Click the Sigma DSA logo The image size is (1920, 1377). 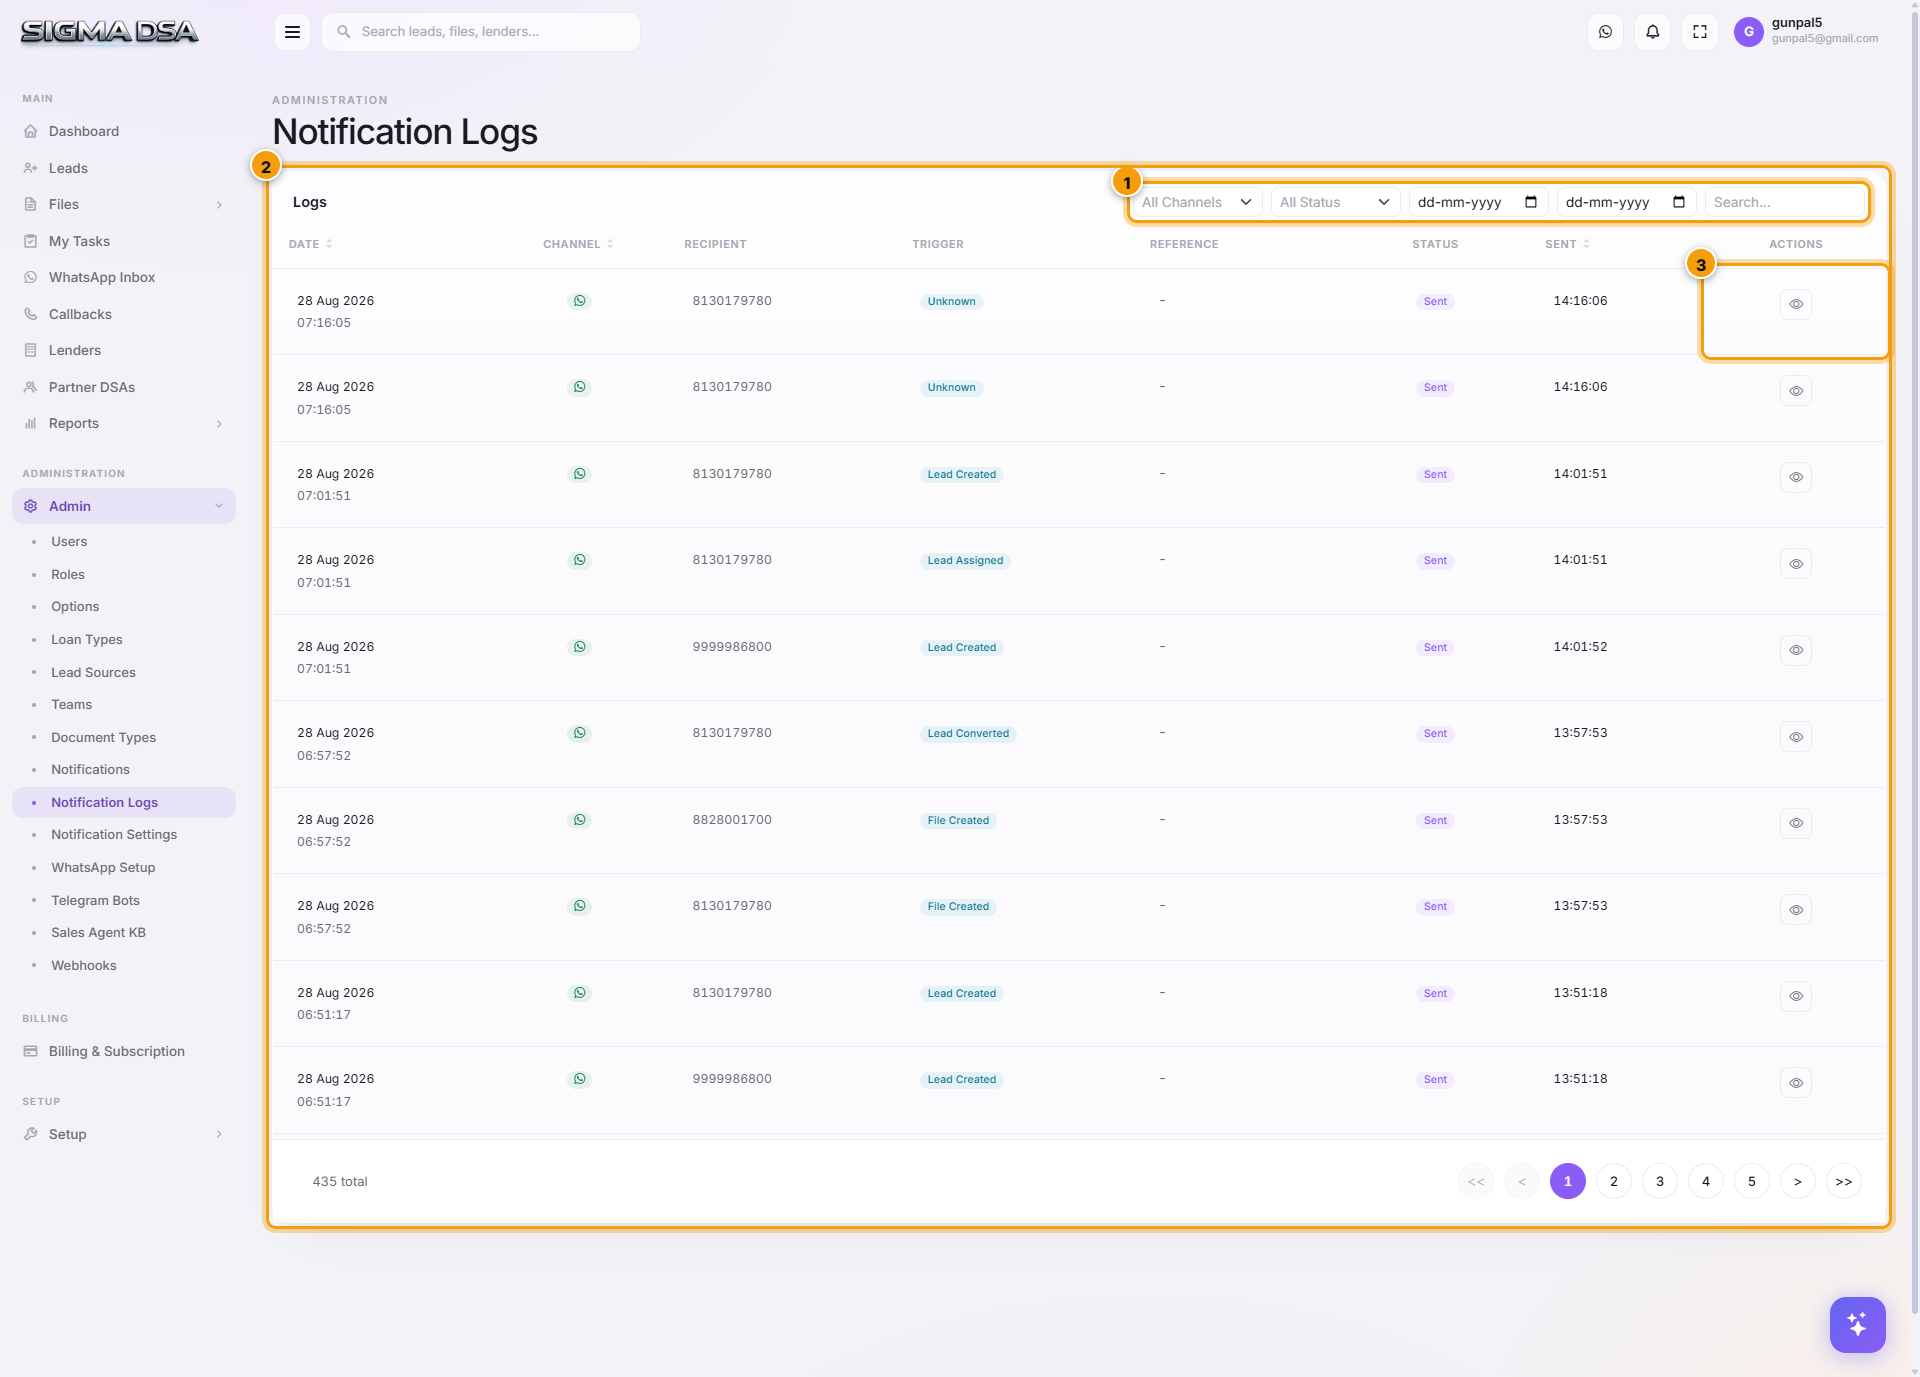click(x=109, y=32)
